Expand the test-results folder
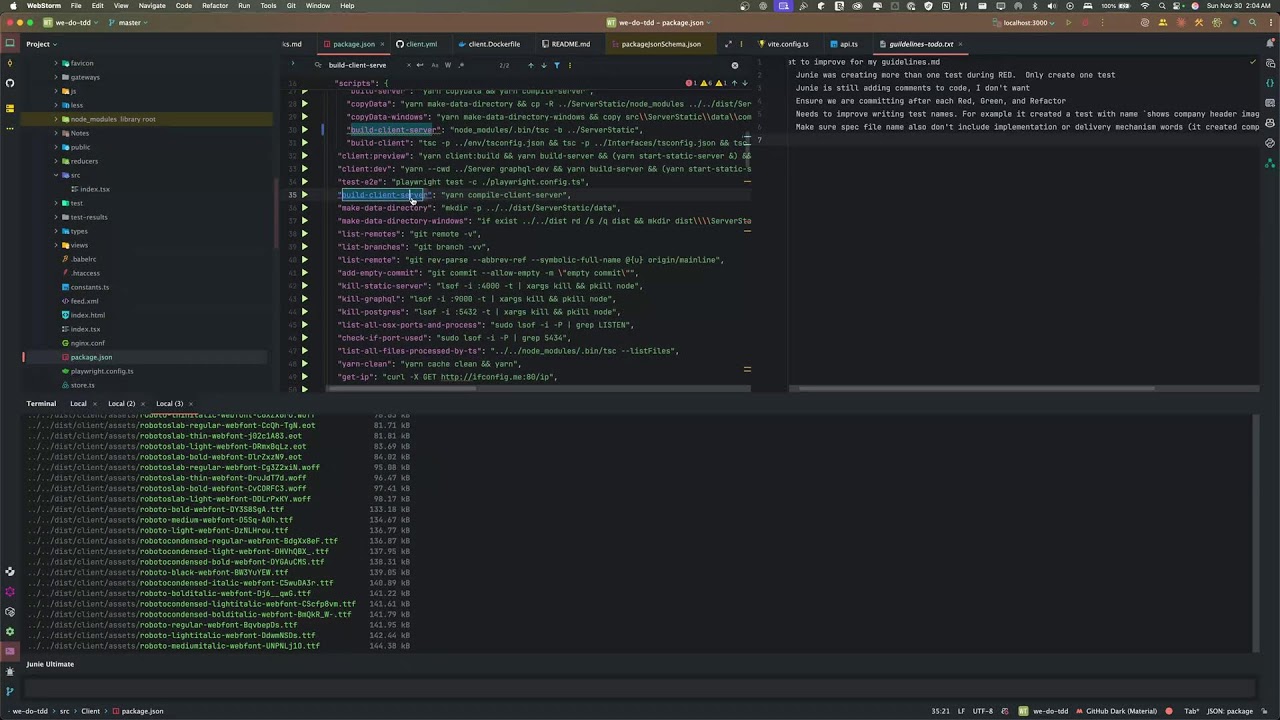Image resolution: width=1280 pixels, height=720 pixels. 56,217
